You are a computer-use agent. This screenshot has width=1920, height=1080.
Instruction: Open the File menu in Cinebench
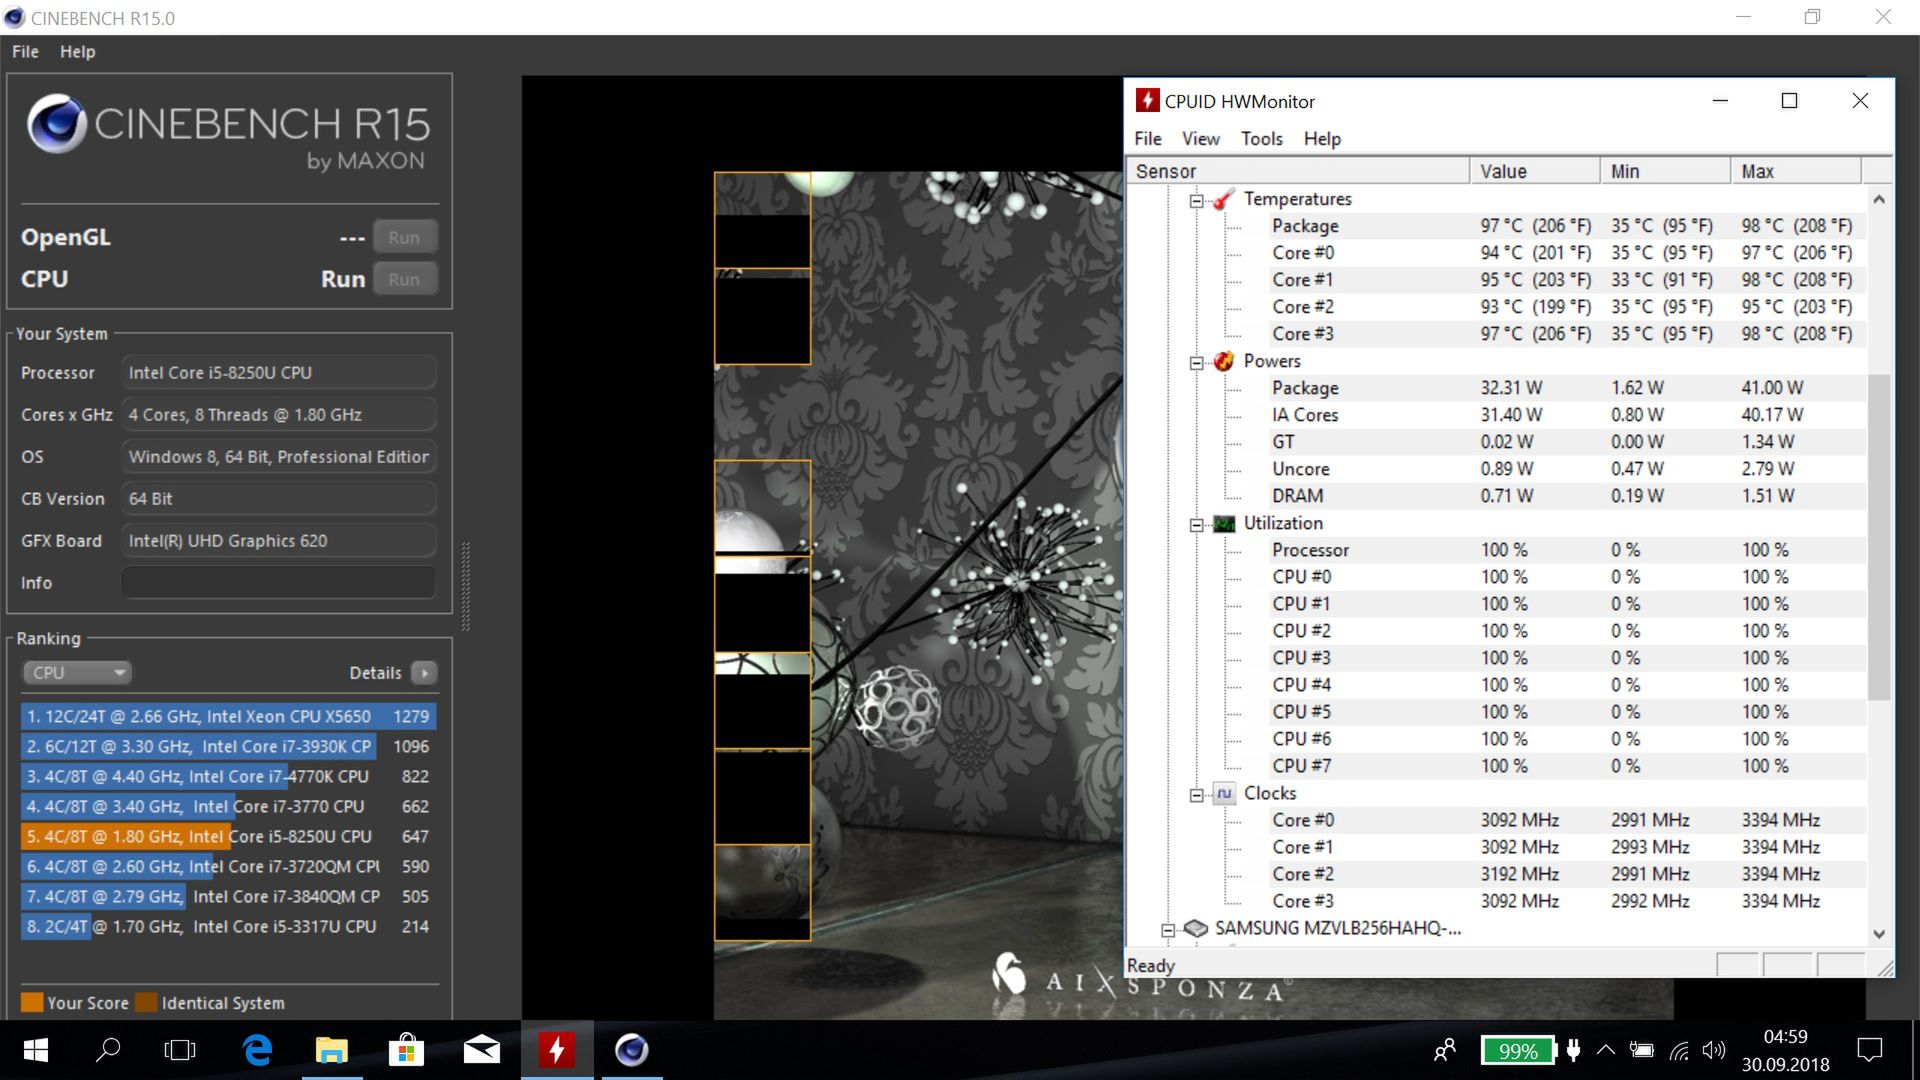(x=25, y=52)
